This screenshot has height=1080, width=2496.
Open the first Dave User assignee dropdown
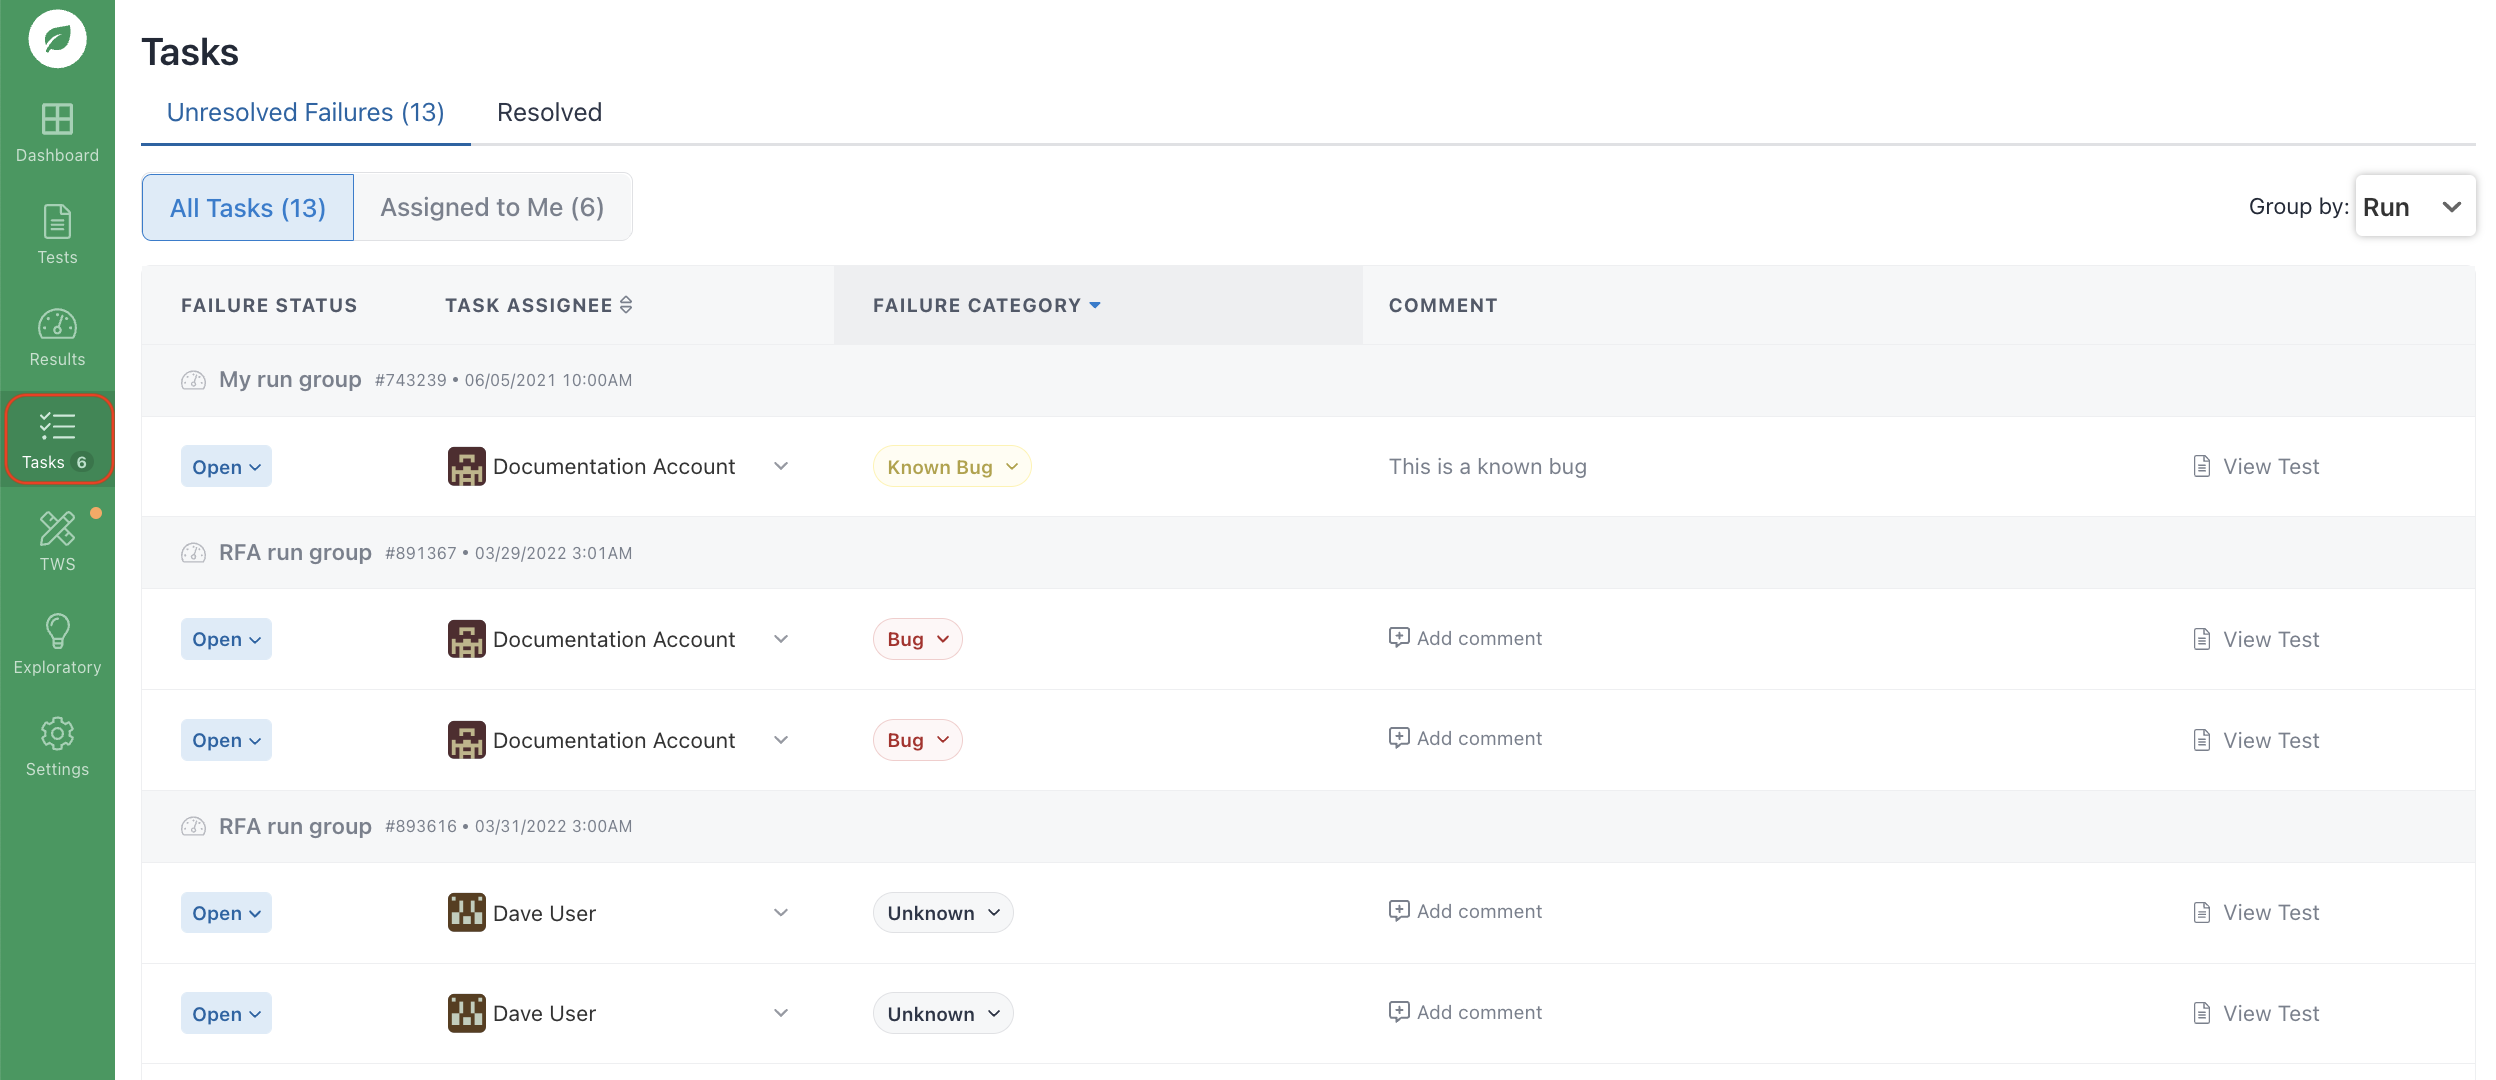(781, 913)
